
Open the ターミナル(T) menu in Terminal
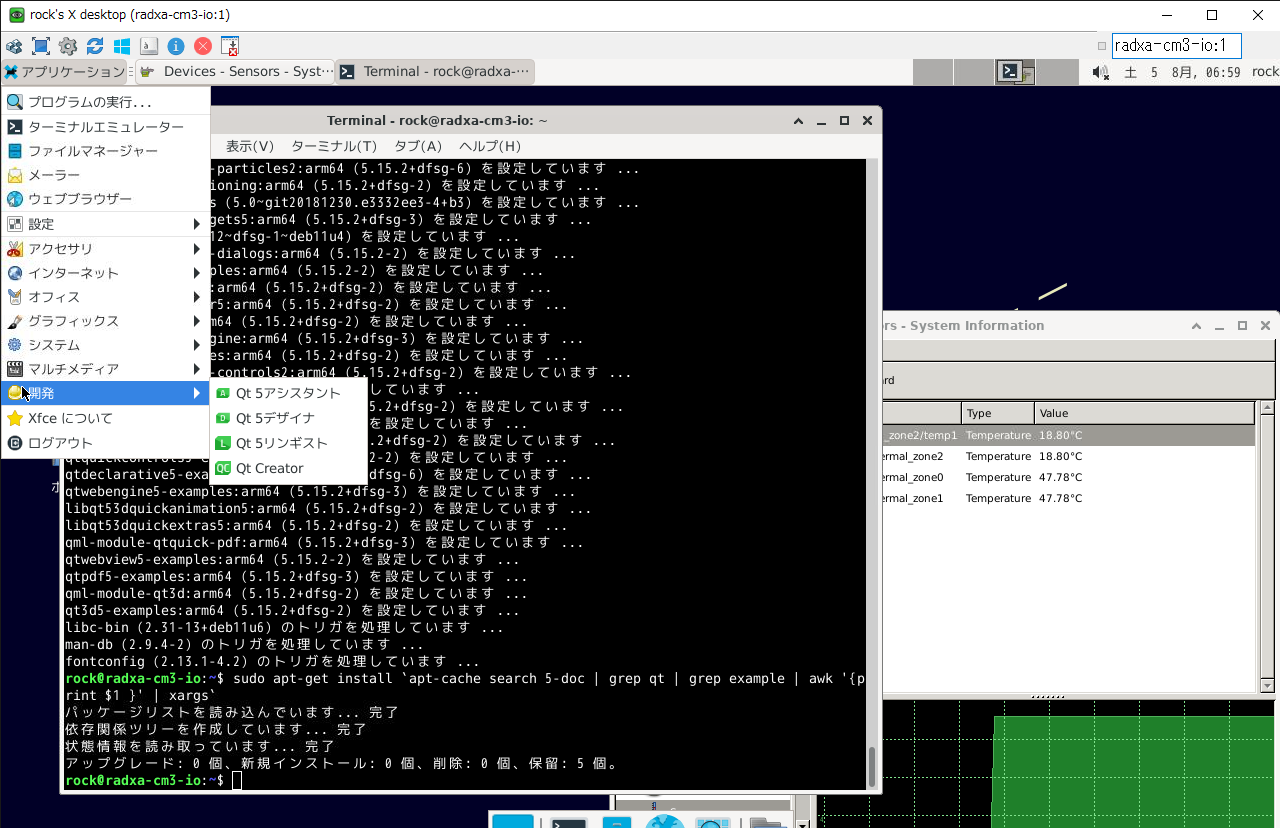tap(334, 146)
